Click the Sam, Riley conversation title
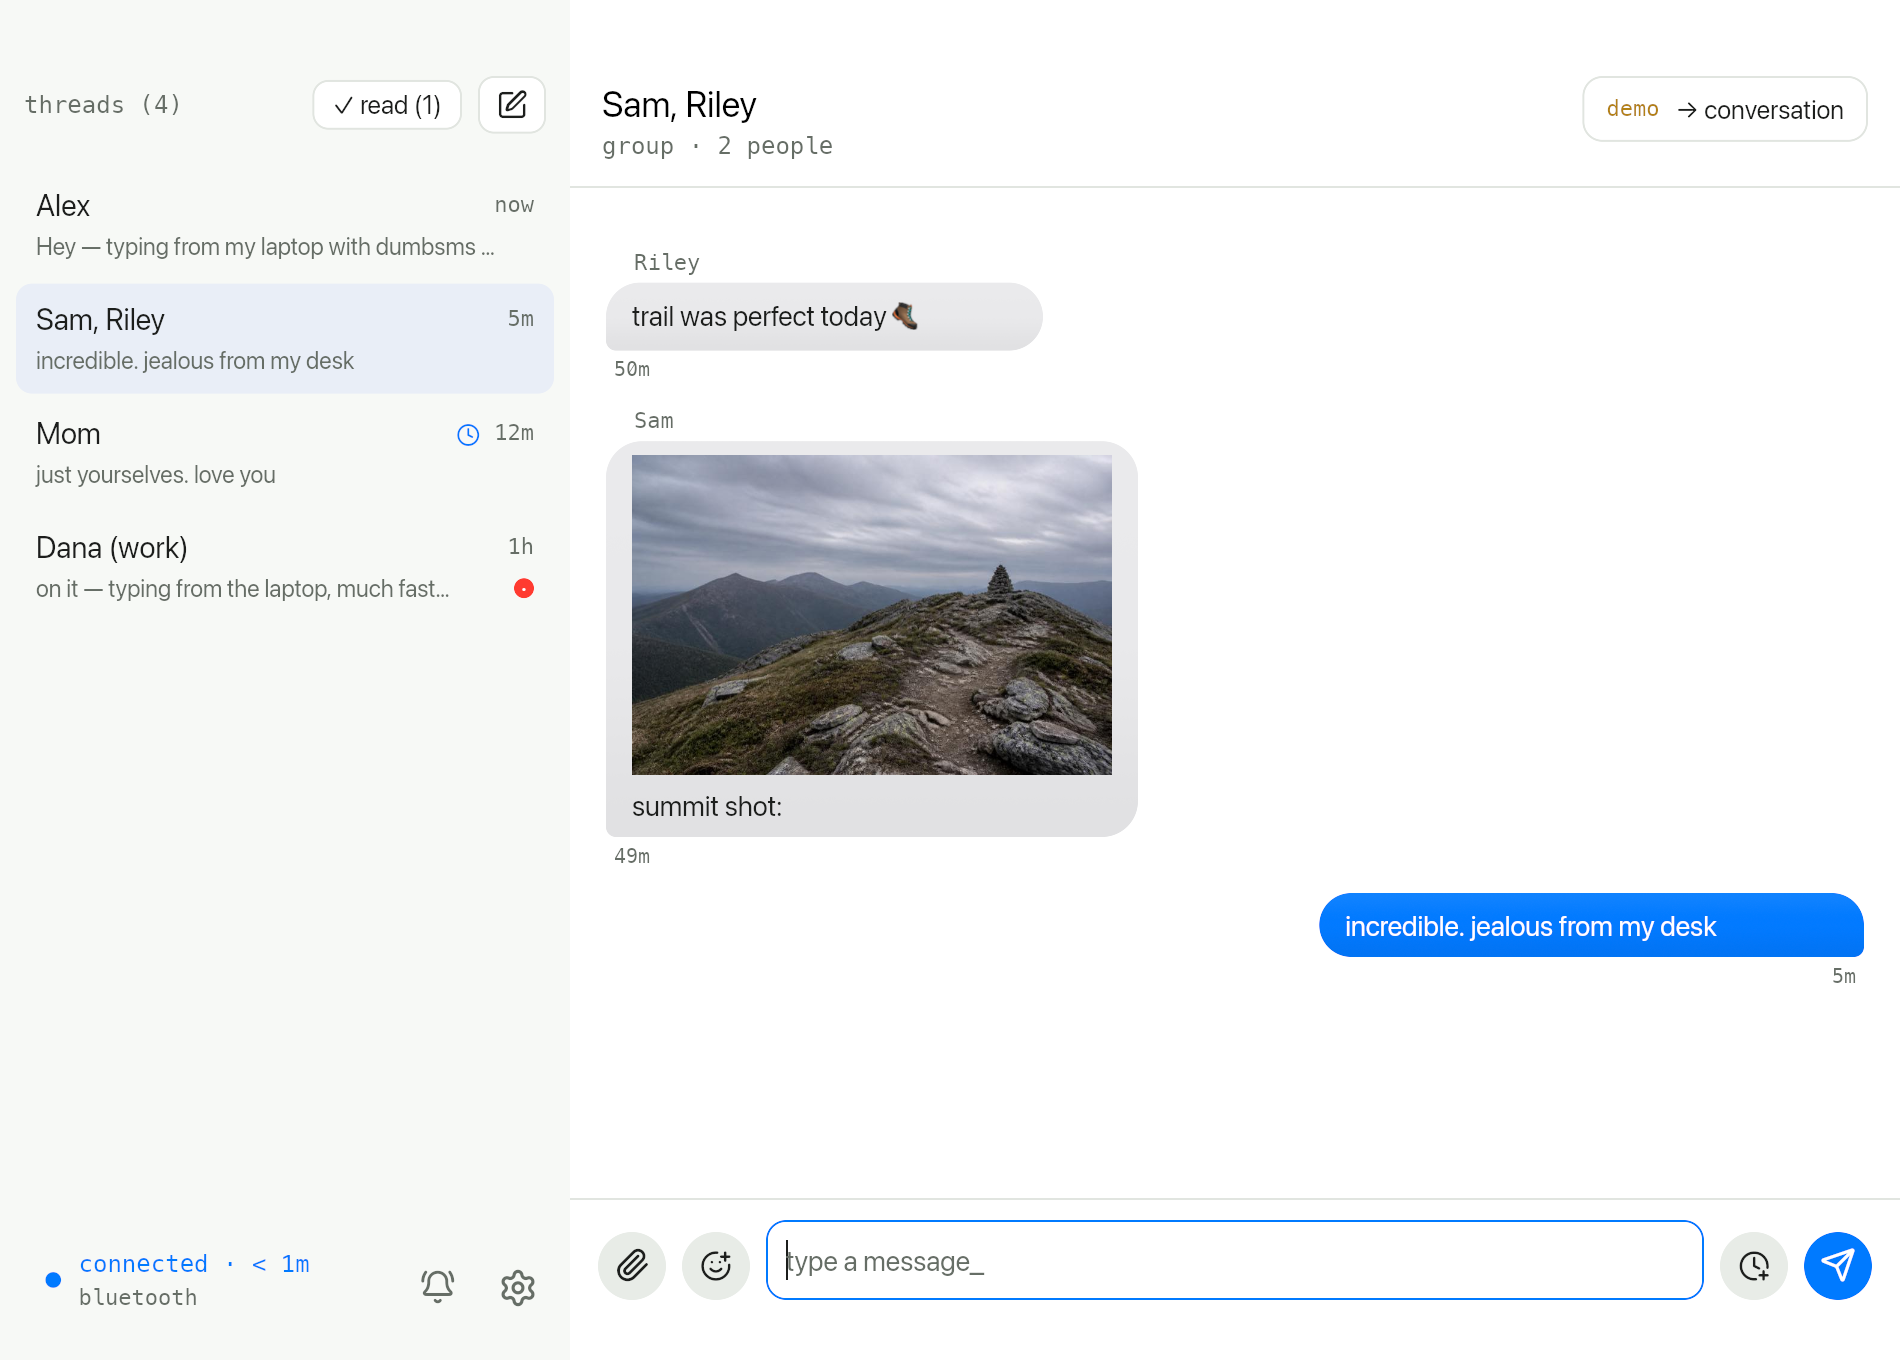 [x=679, y=105]
